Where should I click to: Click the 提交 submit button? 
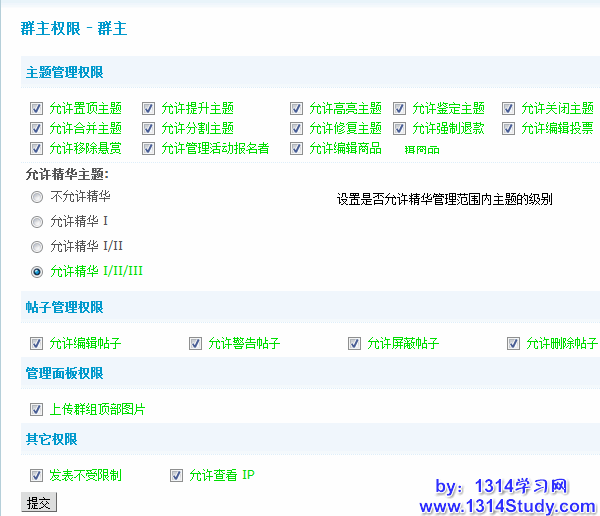pos(39,503)
